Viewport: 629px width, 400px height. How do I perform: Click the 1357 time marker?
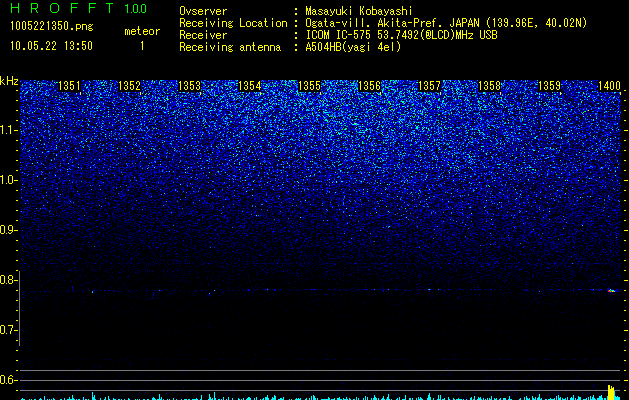pyautogui.click(x=430, y=86)
